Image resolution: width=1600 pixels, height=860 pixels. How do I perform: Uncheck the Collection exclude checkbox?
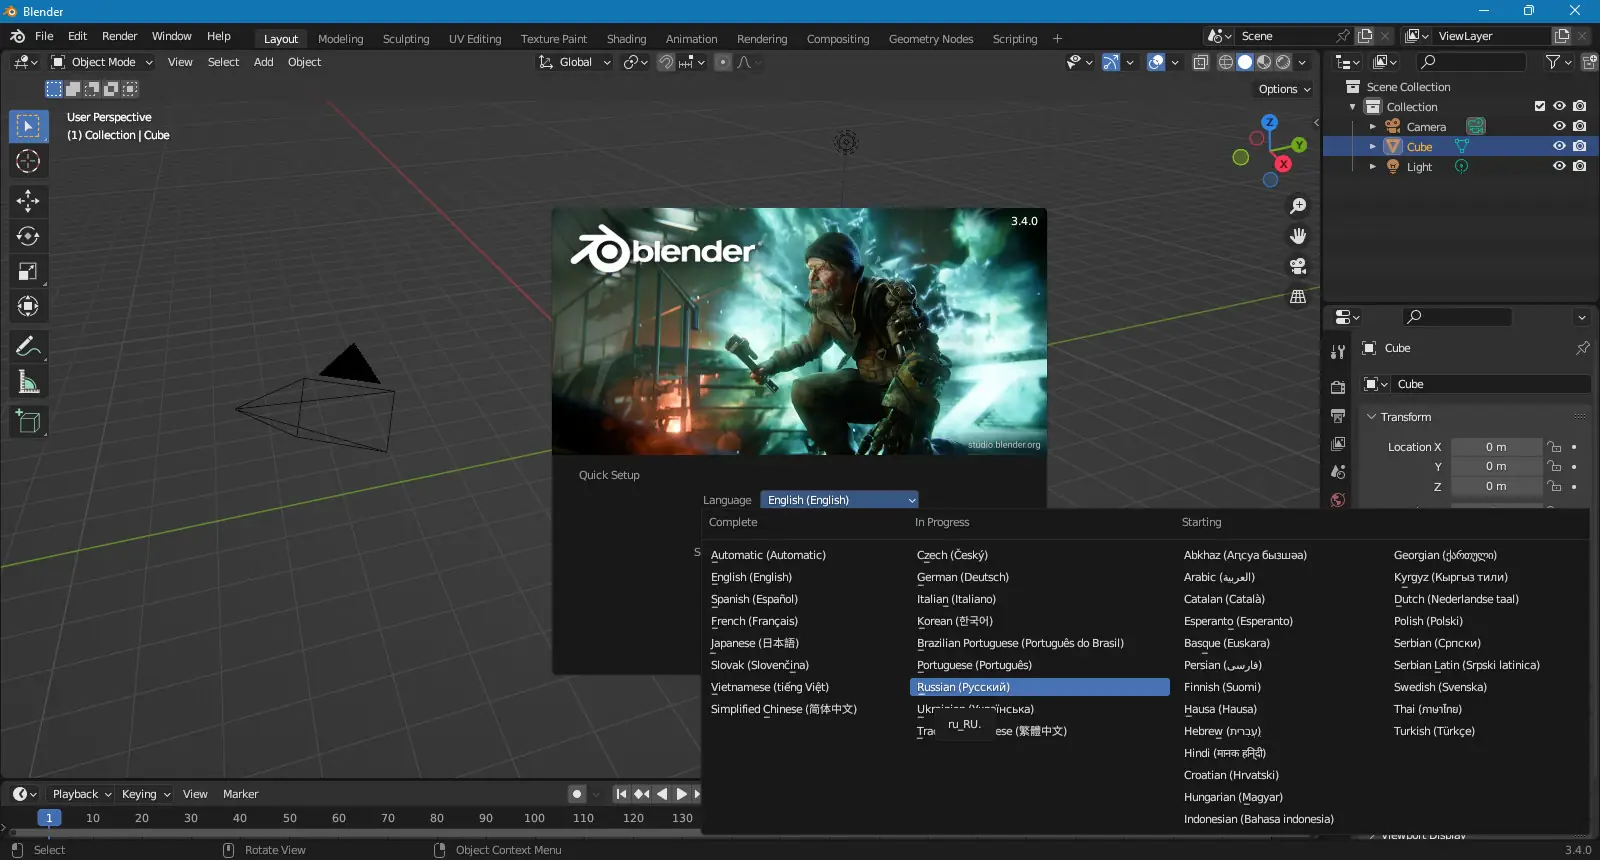pos(1540,106)
